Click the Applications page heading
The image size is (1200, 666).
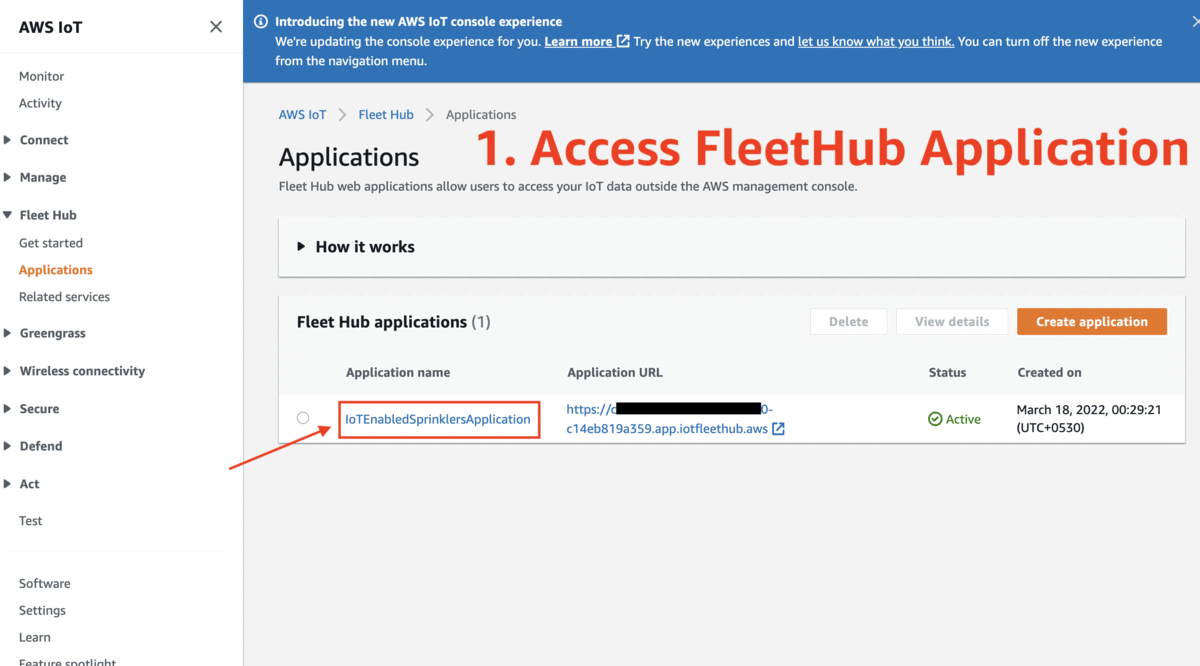[349, 158]
